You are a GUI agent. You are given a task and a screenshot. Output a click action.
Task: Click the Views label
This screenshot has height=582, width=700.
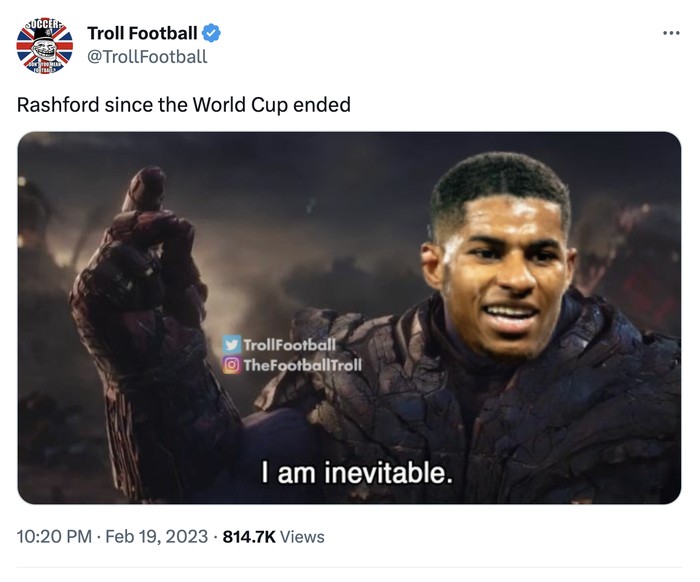[x=303, y=537]
